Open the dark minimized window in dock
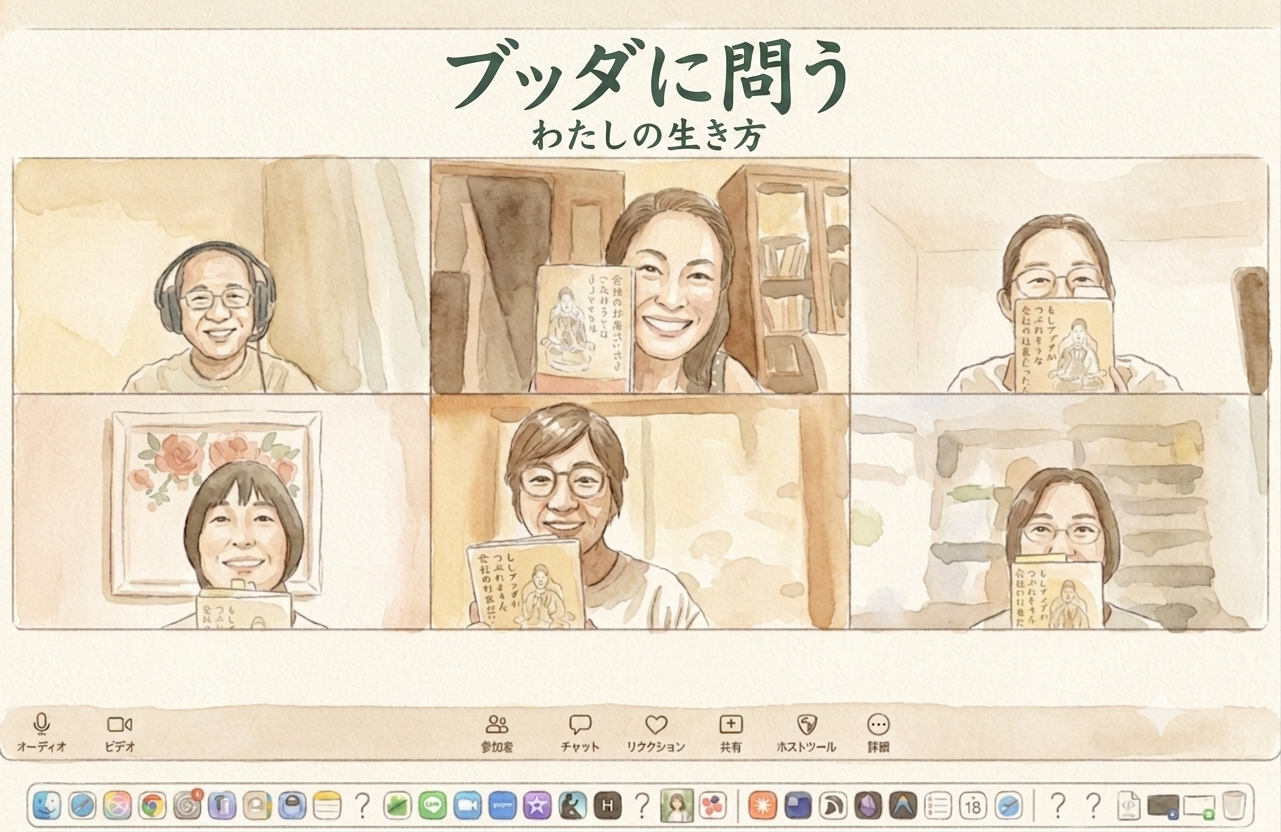Viewport: 1281px width, 832px height. (x=1163, y=805)
